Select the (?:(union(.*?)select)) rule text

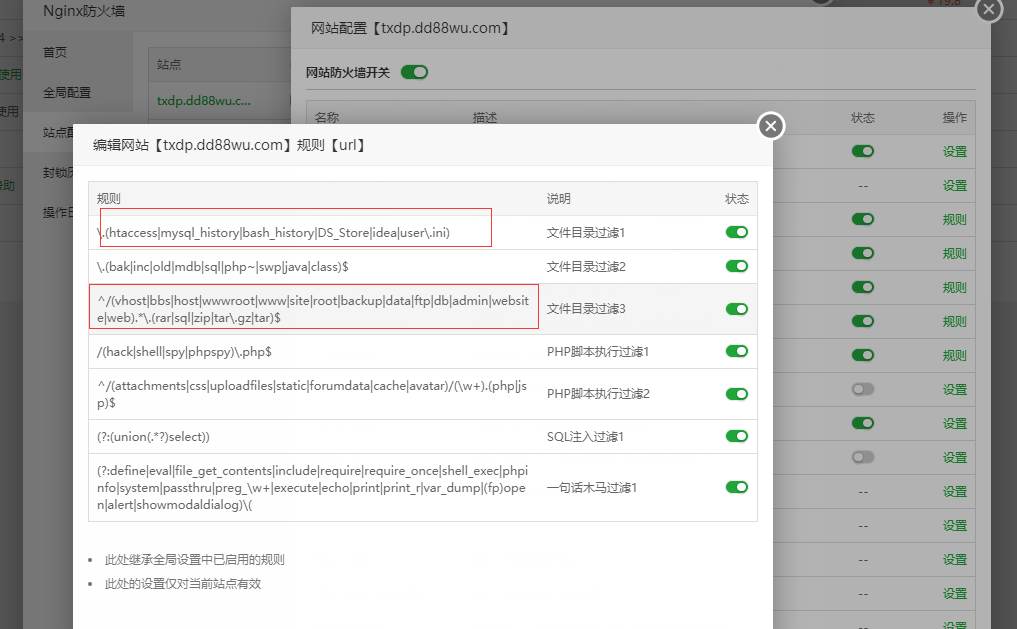pyautogui.click(x=153, y=437)
